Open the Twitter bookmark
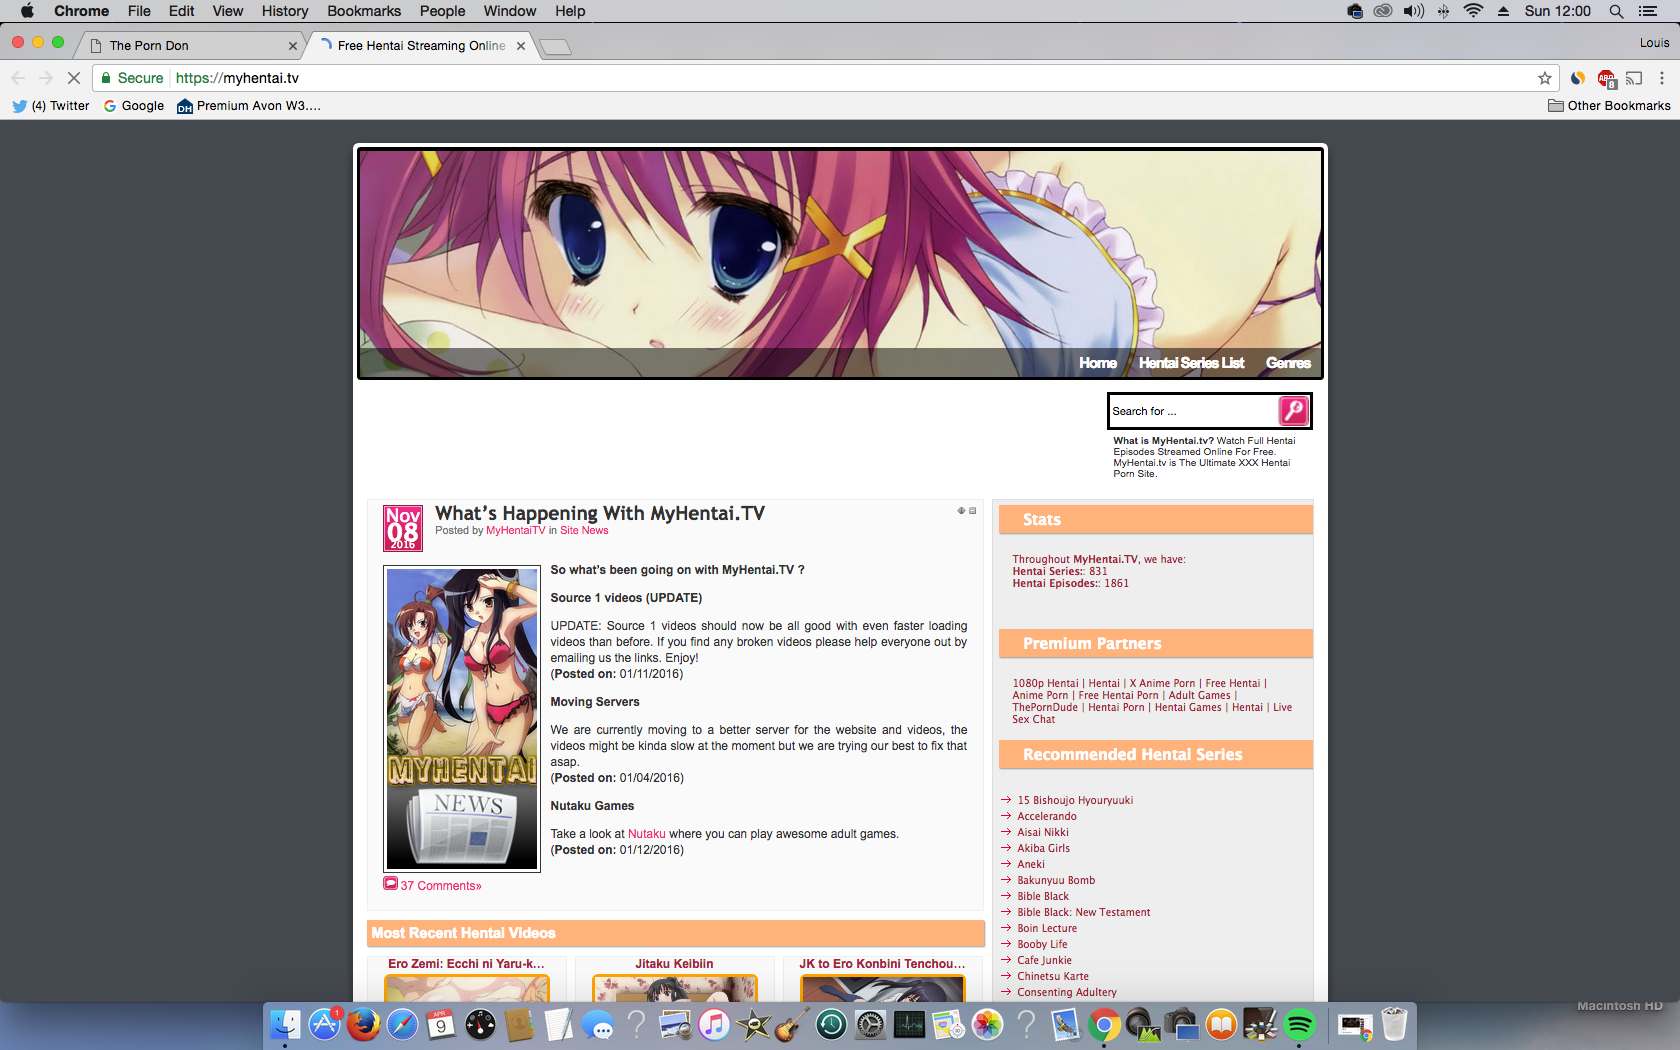 coord(51,106)
